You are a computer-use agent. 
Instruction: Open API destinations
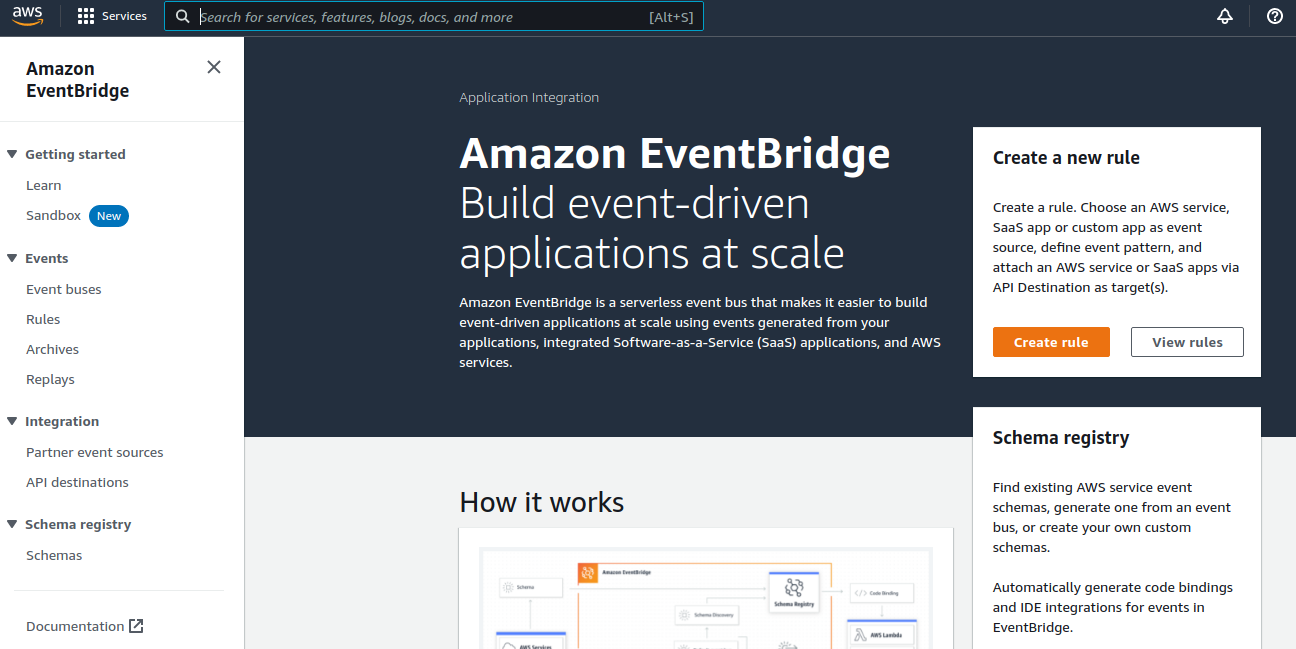[77, 482]
